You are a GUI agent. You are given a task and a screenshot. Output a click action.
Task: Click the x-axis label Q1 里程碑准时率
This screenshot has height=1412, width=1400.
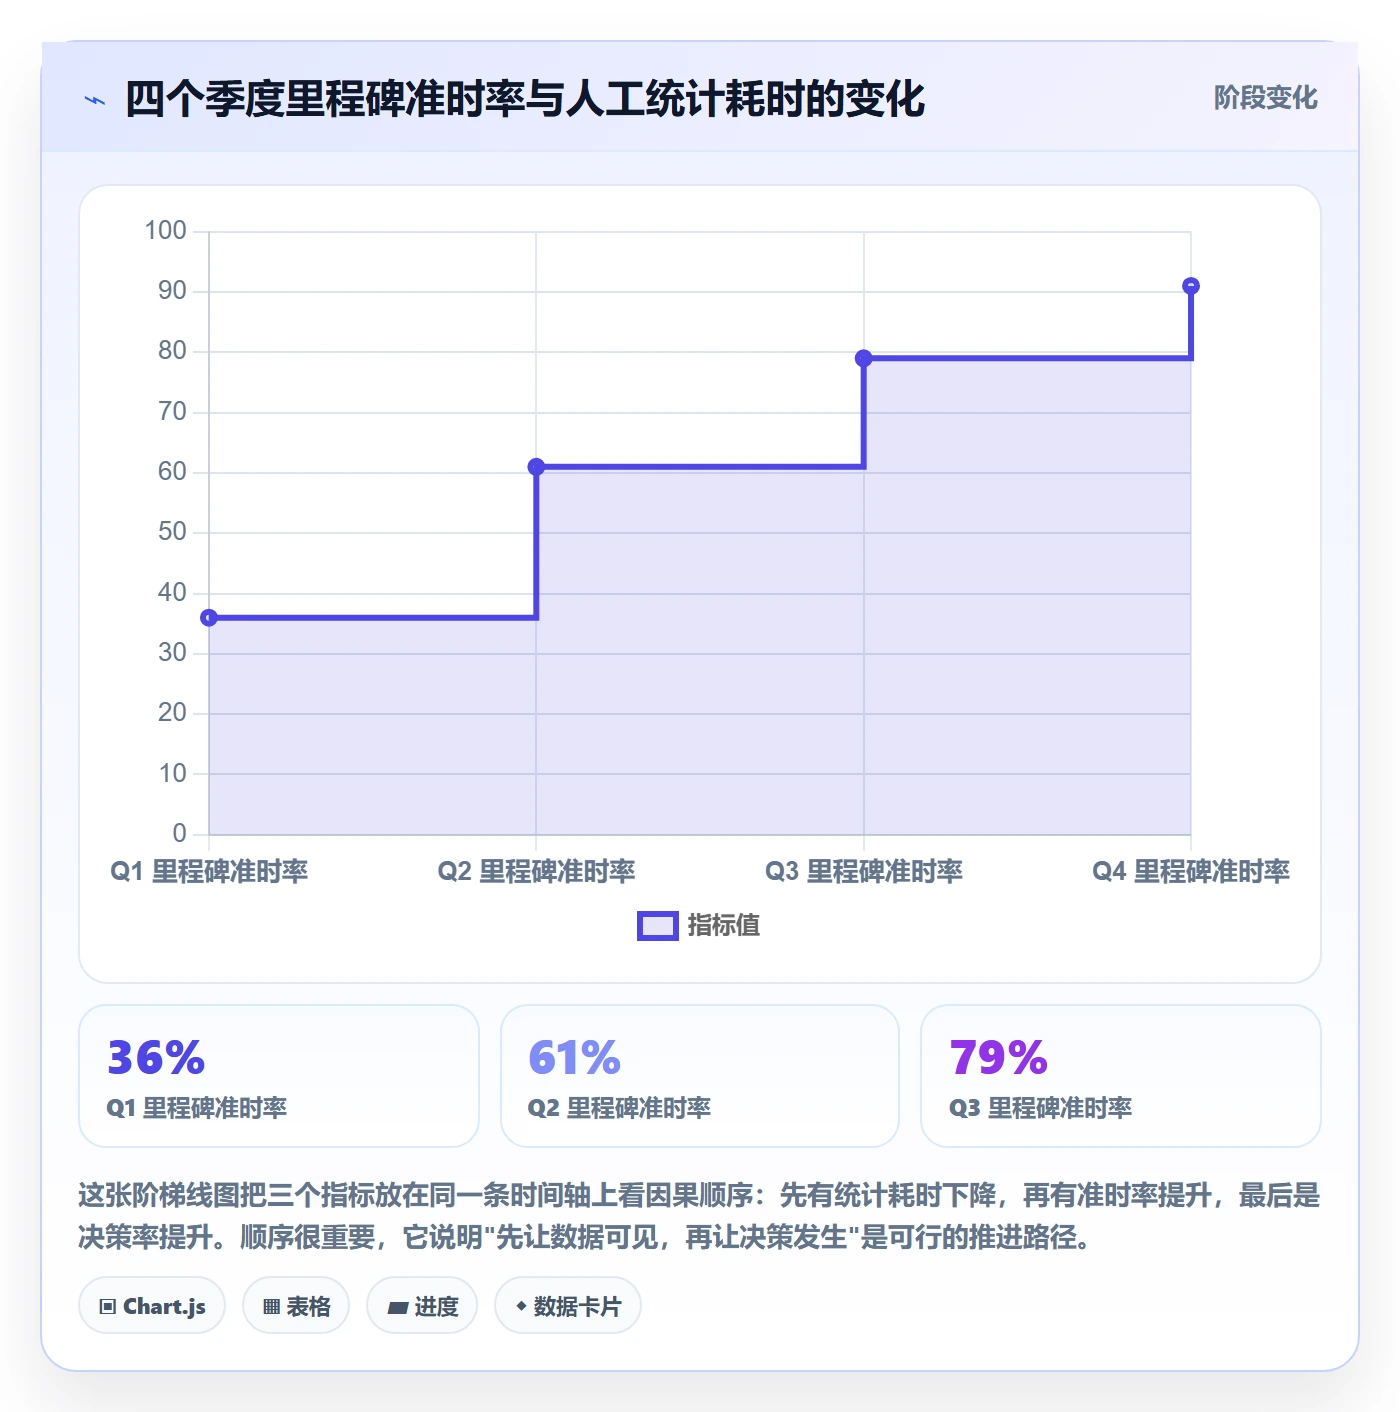click(209, 872)
